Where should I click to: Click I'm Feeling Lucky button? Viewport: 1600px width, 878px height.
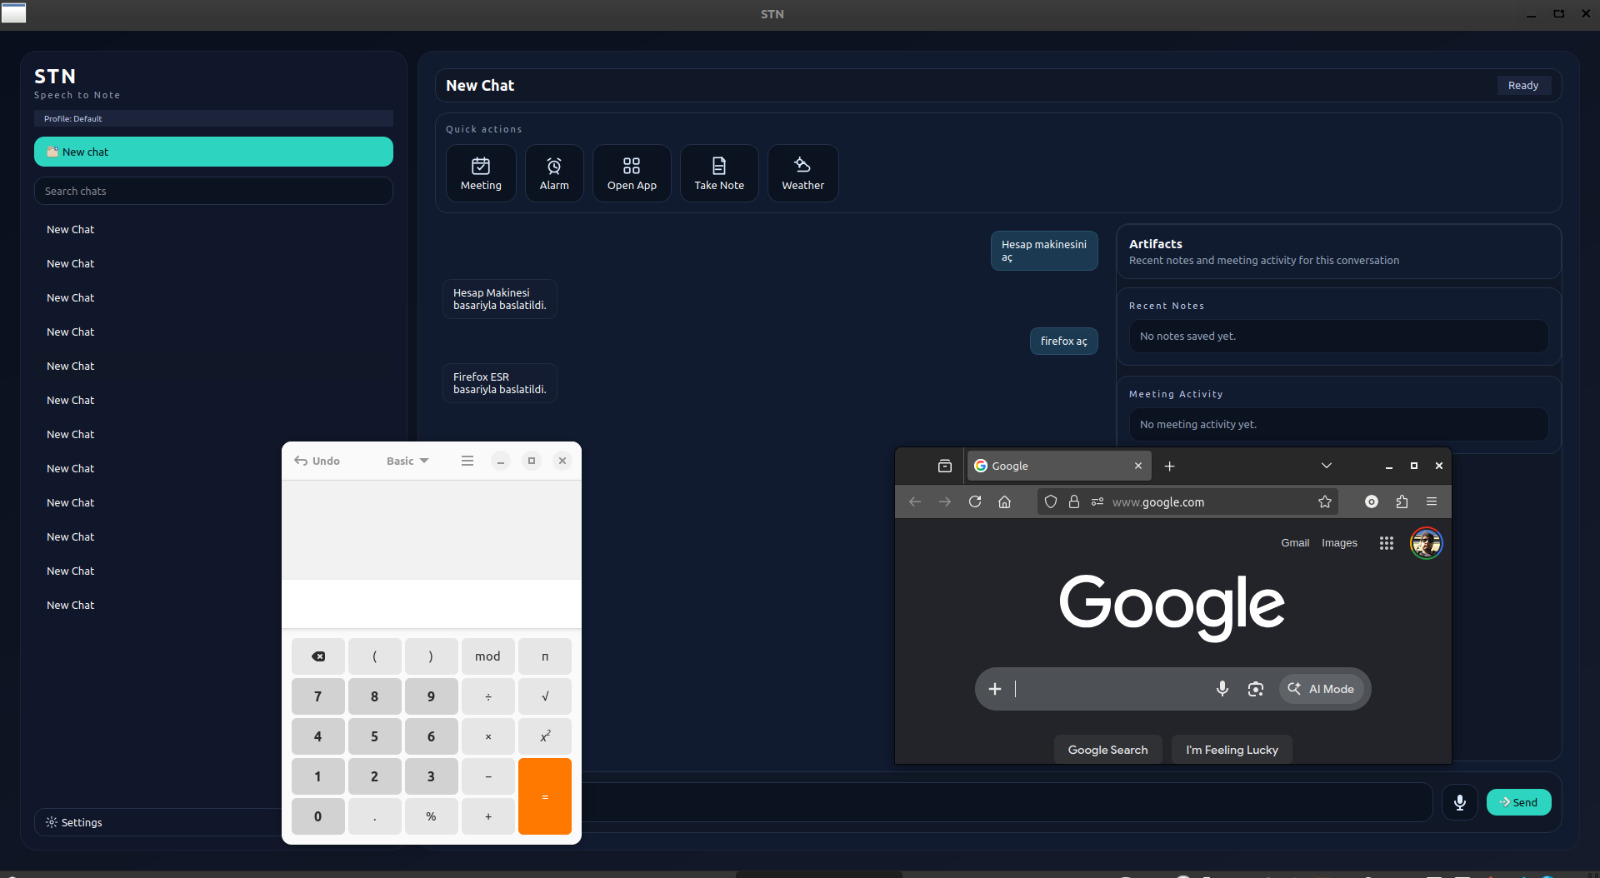[x=1232, y=750]
